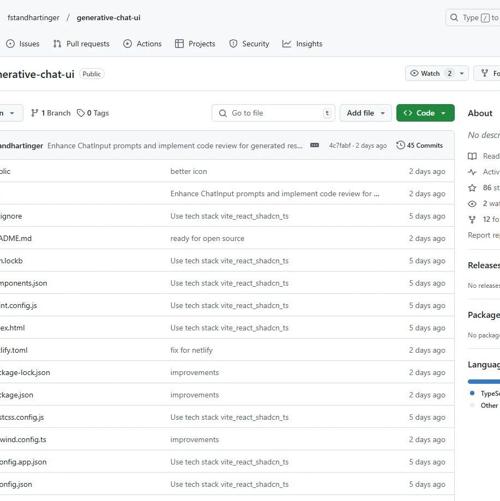This screenshot has height=501, width=500.
Task: Open the package.json 'improvements' commit message
Action: [195, 395]
